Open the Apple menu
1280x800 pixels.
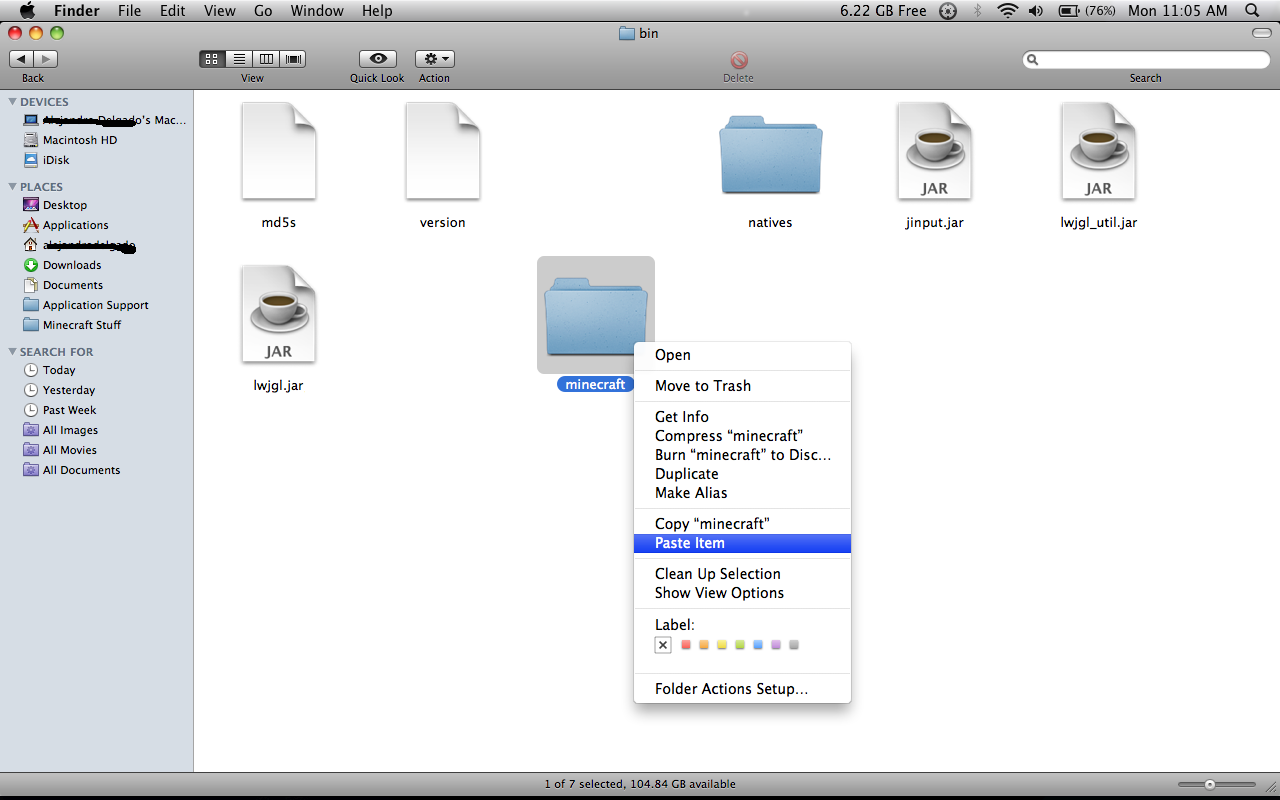pyautogui.click(x=27, y=11)
